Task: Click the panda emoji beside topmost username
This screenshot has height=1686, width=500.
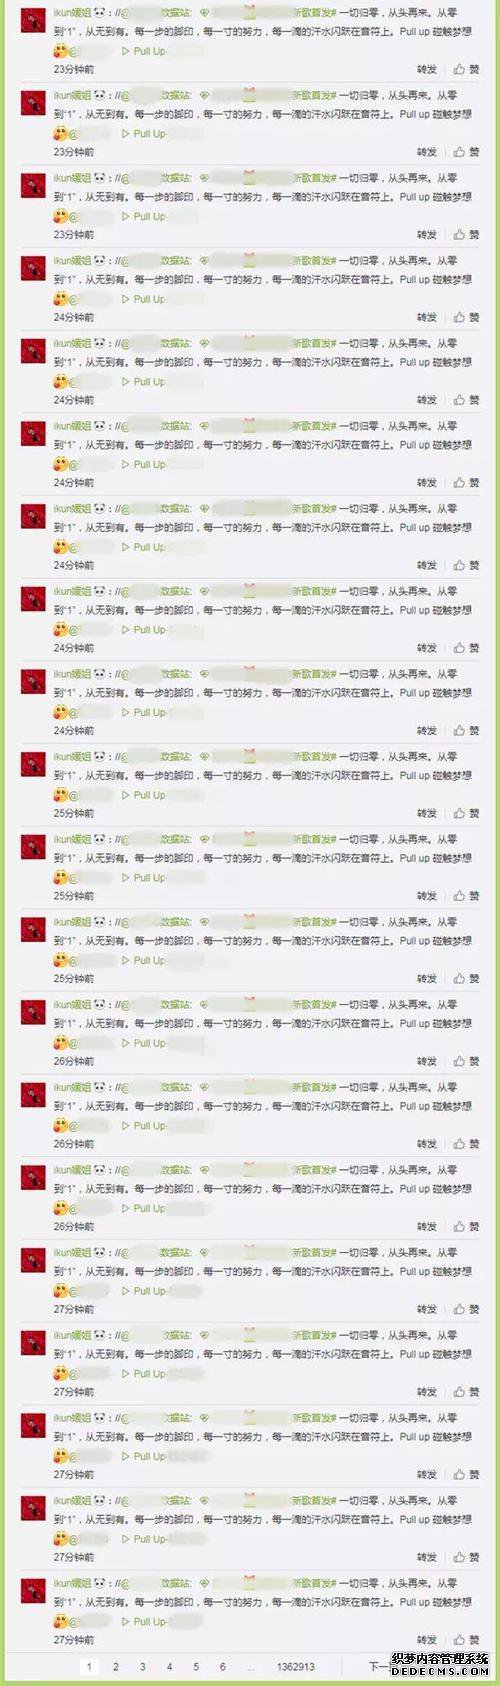Action: point(100,12)
